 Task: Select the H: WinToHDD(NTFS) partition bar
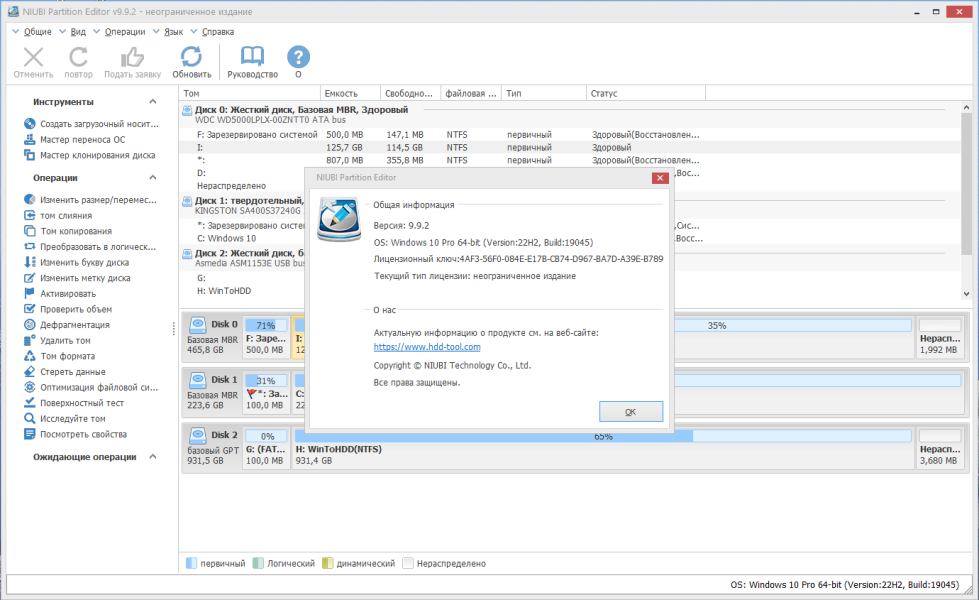[603, 448]
